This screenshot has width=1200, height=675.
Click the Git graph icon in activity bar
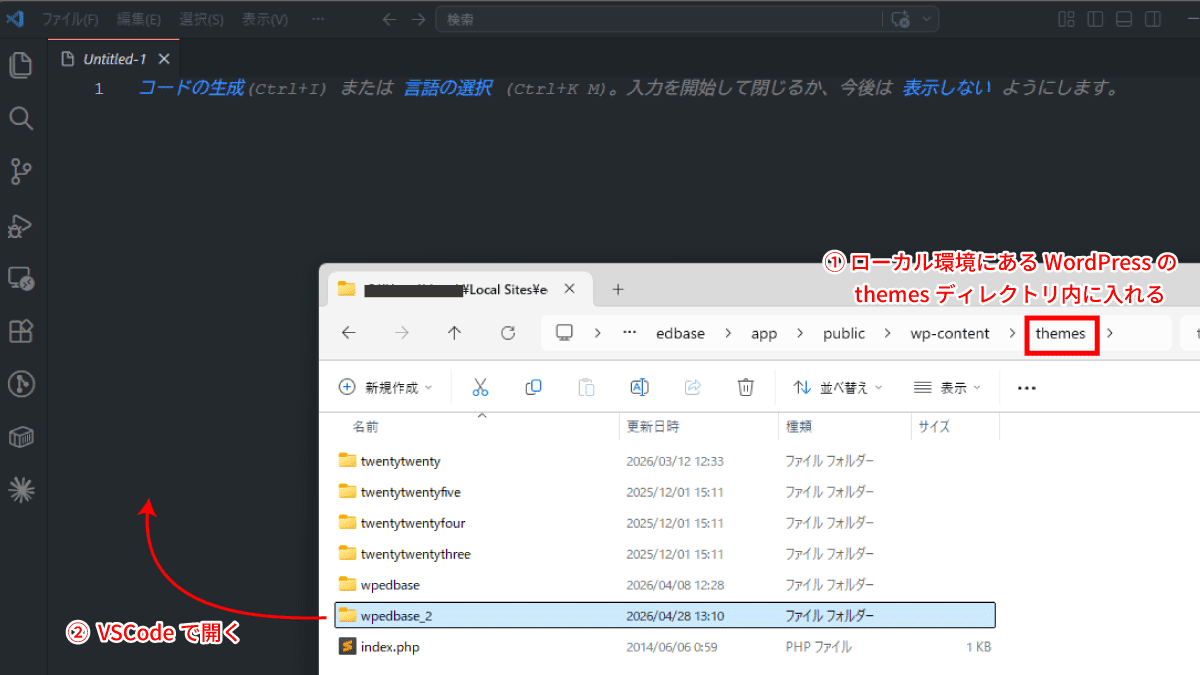[21, 384]
